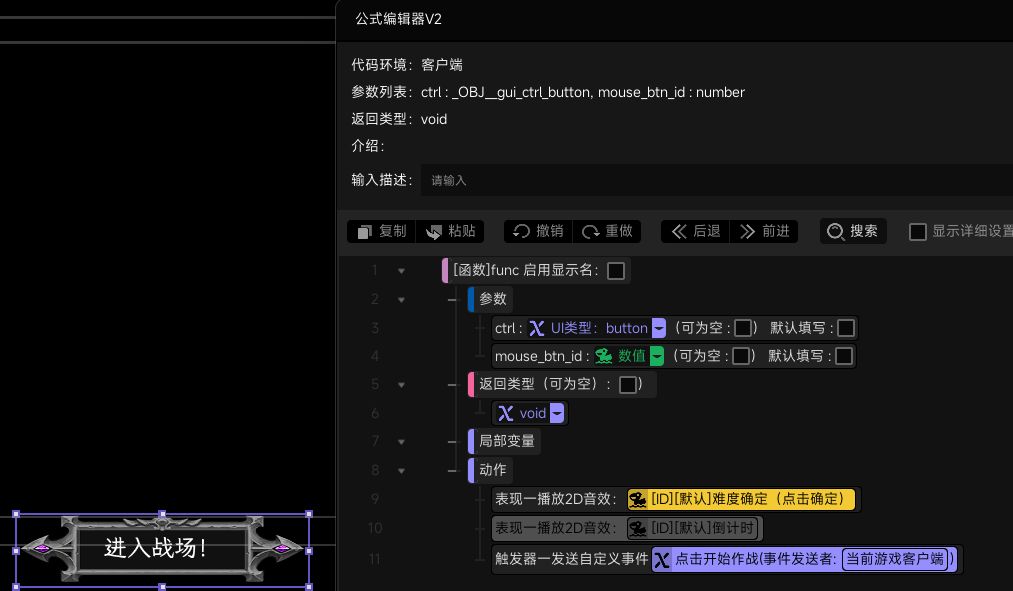Select the 动作 block
The width and height of the screenshot is (1013, 591).
pos(490,470)
